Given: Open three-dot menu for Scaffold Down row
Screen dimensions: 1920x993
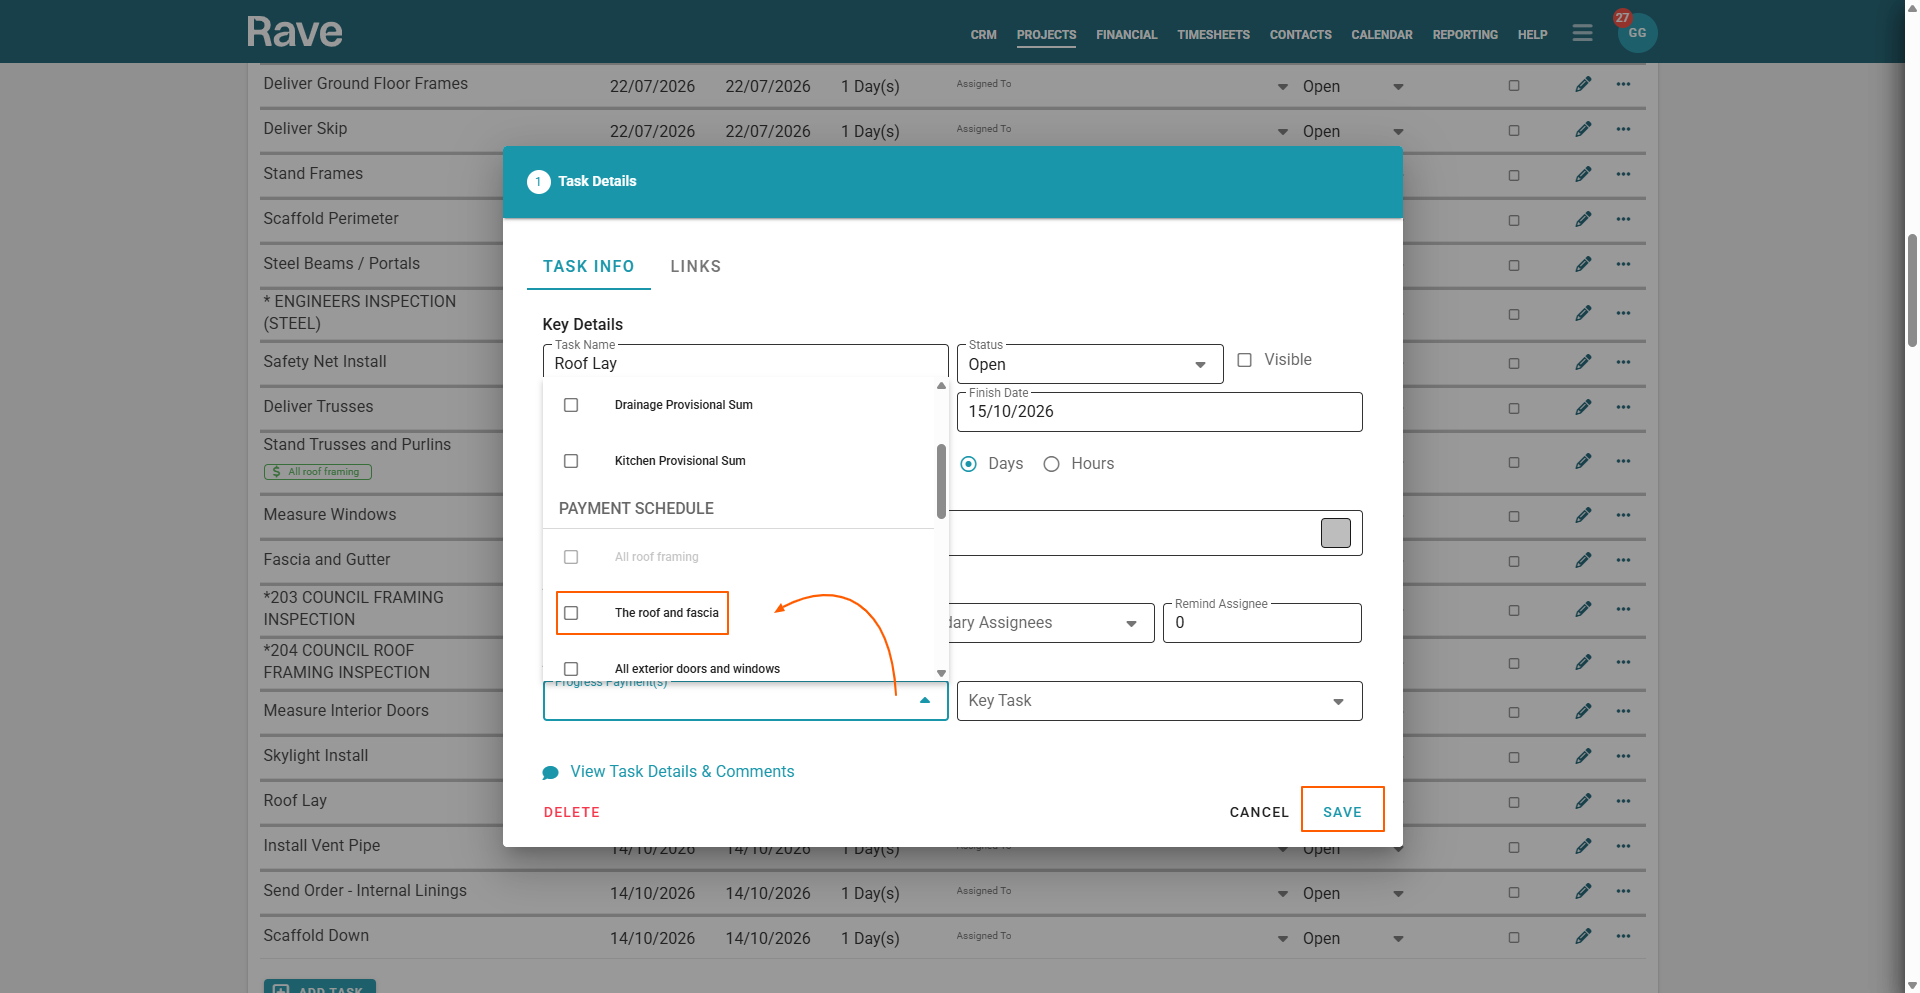Looking at the screenshot, I should (1623, 936).
